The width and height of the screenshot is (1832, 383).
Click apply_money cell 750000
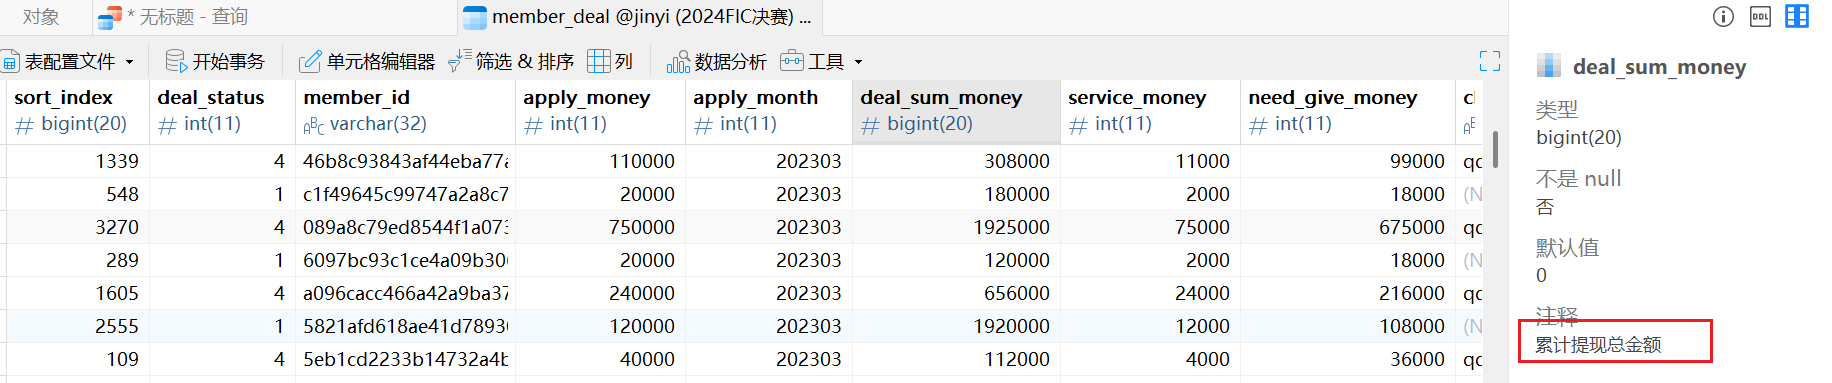point(600,227)
